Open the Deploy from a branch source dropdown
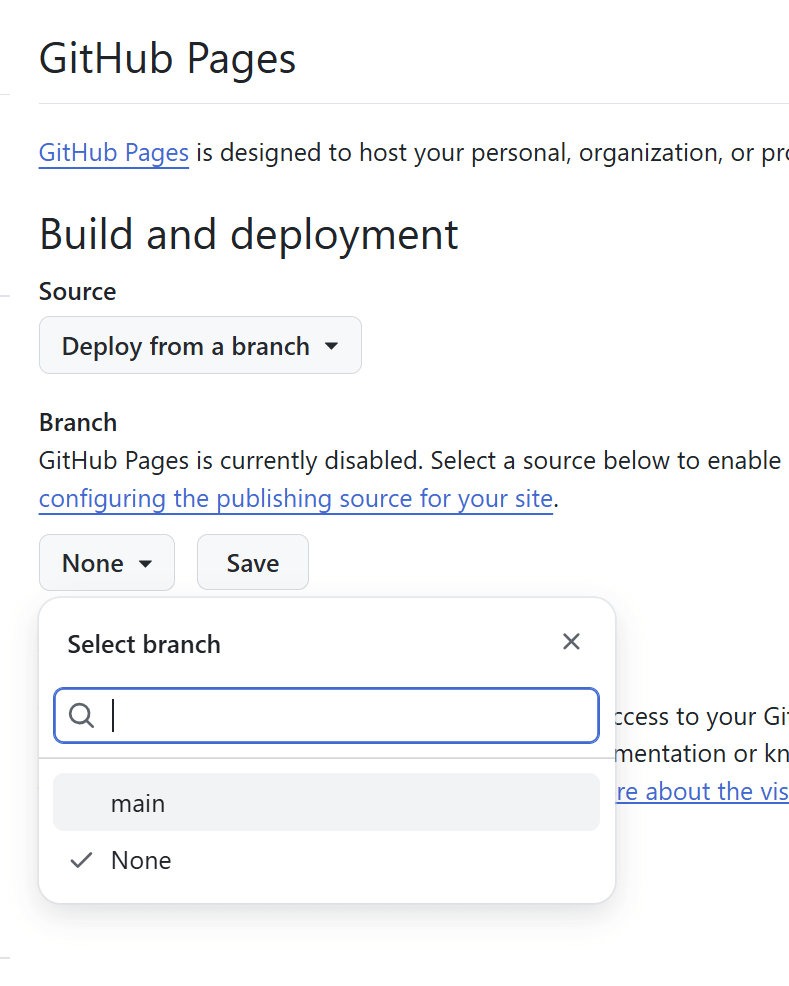 tap(200, 345)
